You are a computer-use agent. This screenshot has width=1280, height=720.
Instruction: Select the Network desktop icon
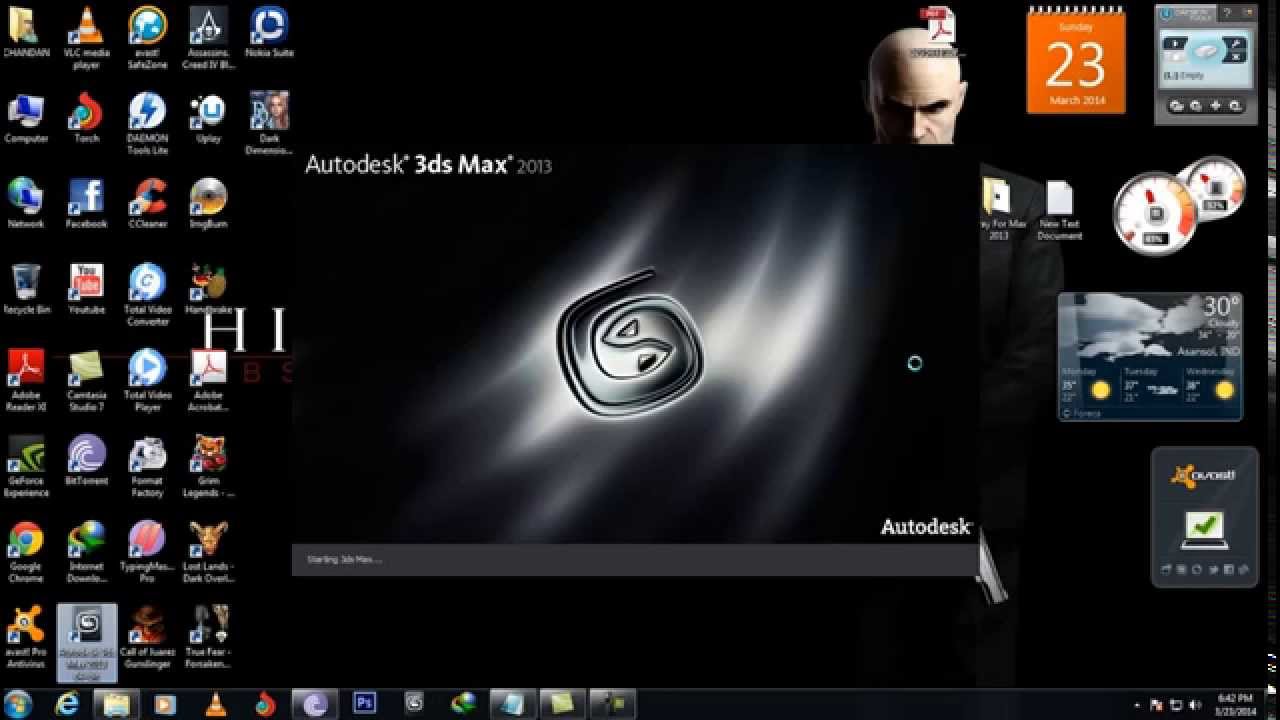pos(26,203)
